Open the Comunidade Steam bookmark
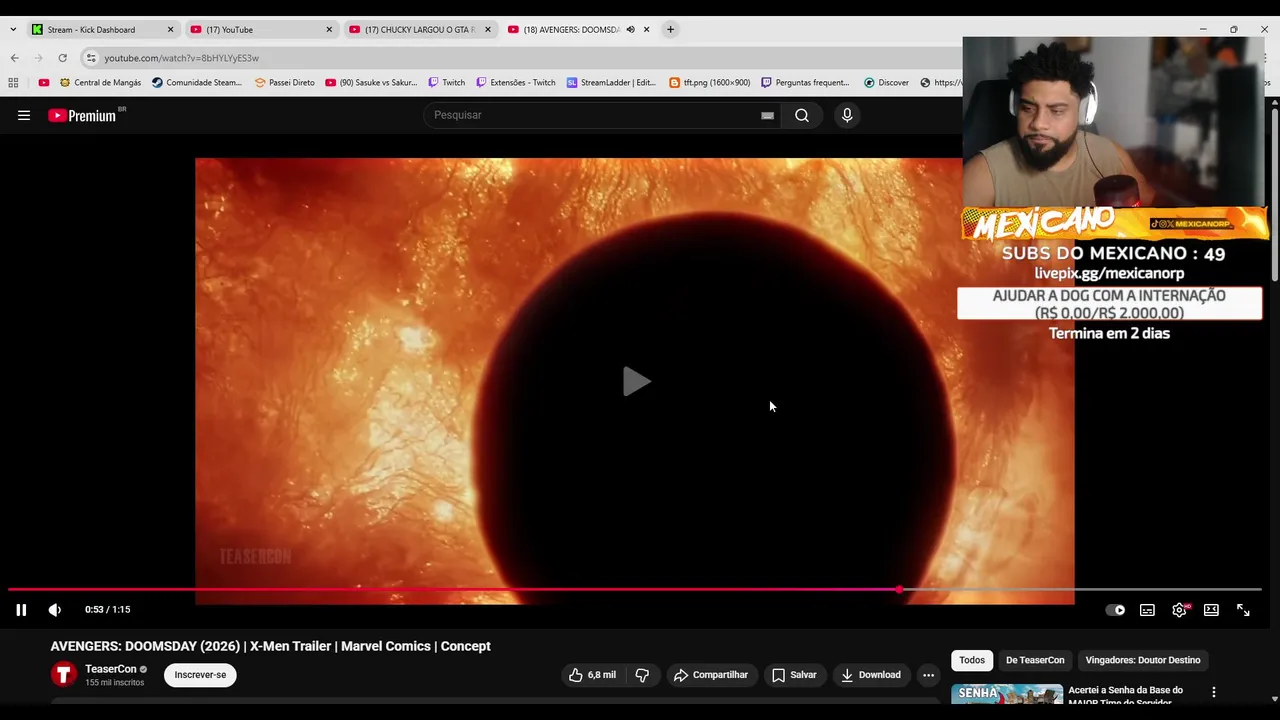This screenshot has width=1280, height=720. pyautogui.click(x=197, y=83)
